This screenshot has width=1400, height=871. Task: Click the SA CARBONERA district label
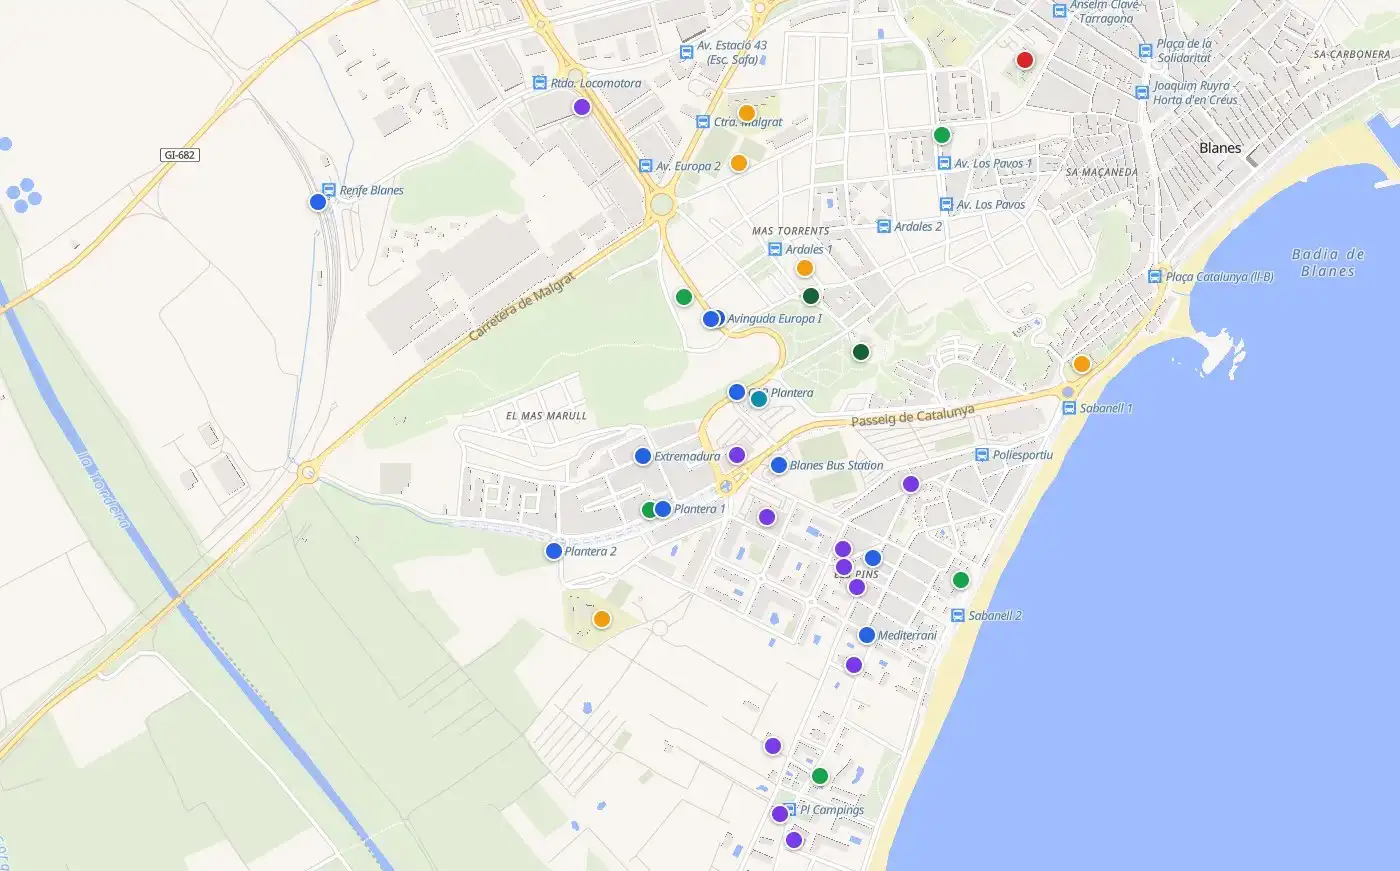pos(1352,55)
